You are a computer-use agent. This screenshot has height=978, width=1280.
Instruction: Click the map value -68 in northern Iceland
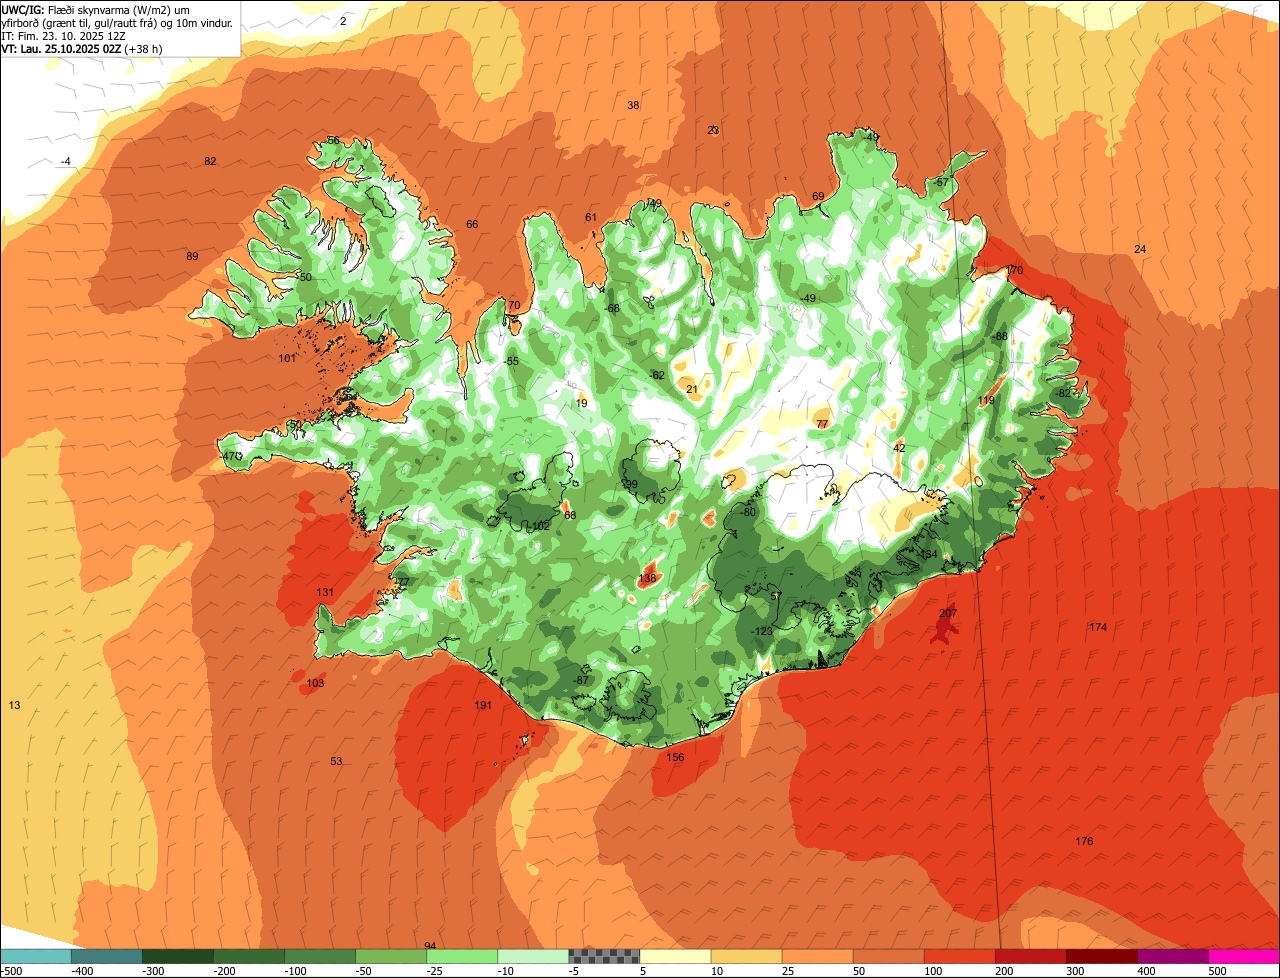coord(612,308)
